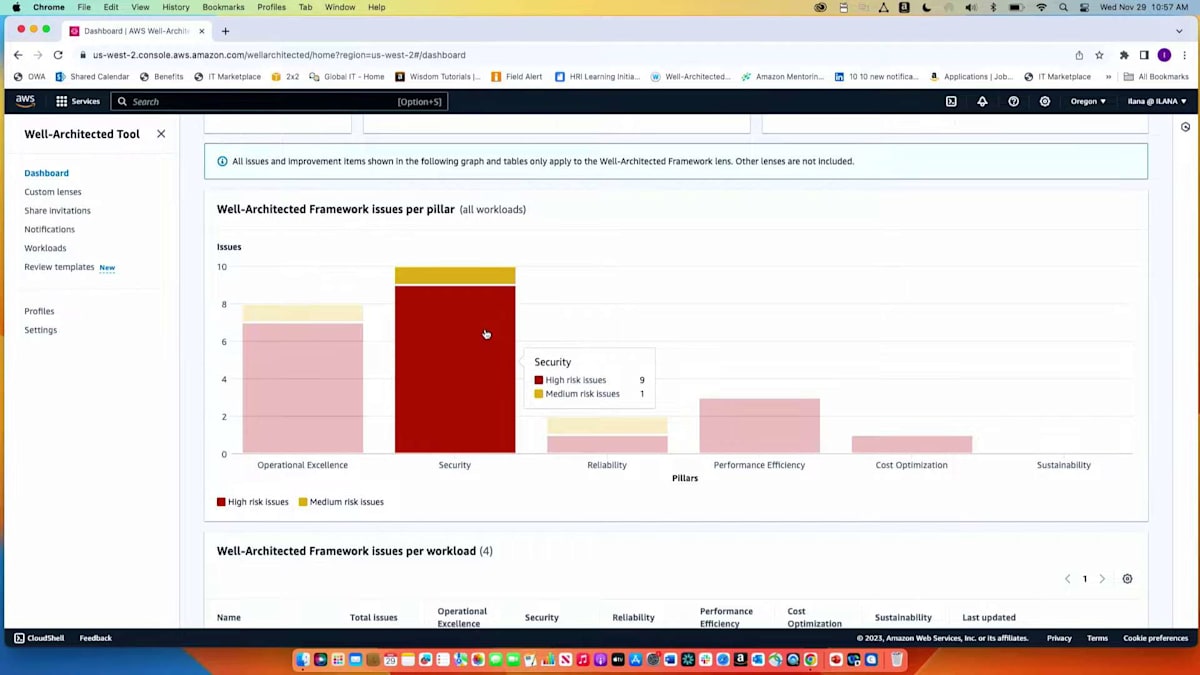Open the Profiles menu in menu bar
Screen dimensions: 1200x675
[271, 7]
